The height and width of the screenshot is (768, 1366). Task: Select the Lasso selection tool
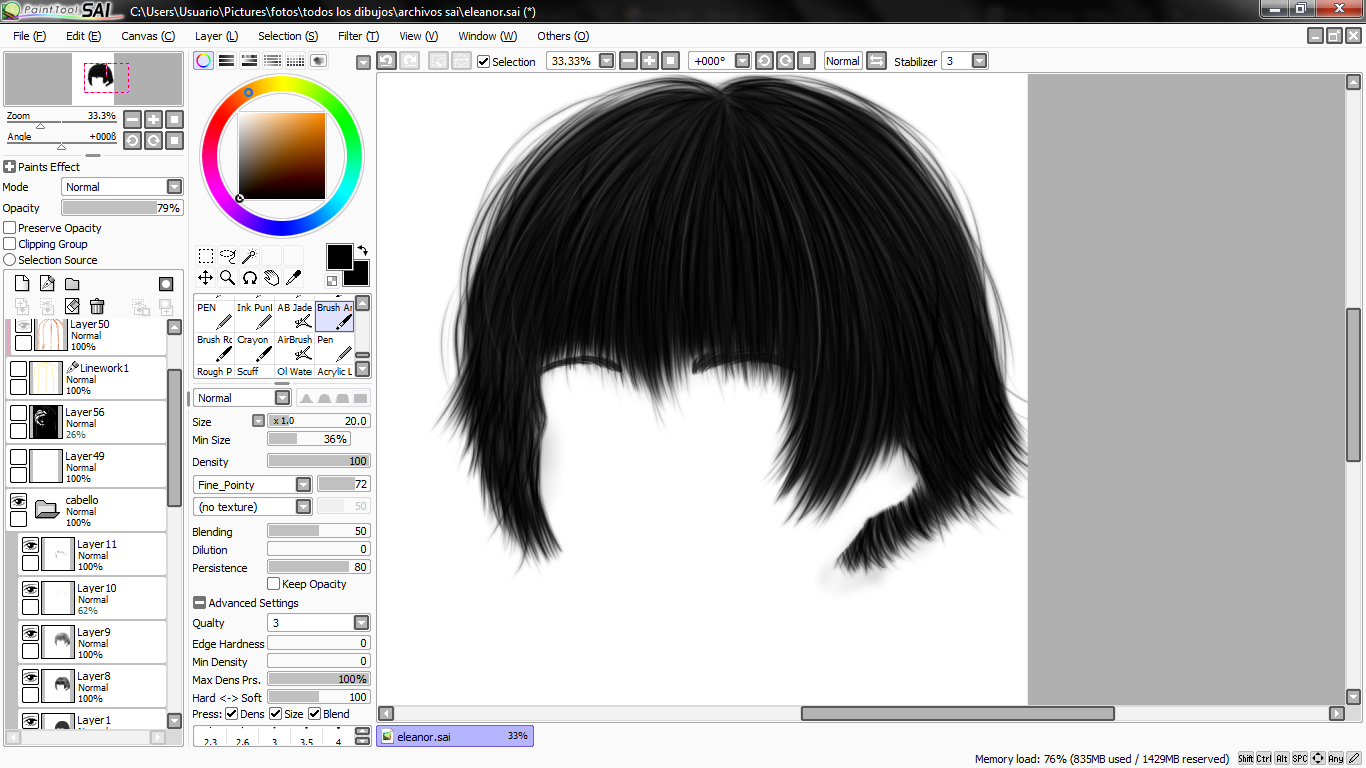[x=227, y=256]
